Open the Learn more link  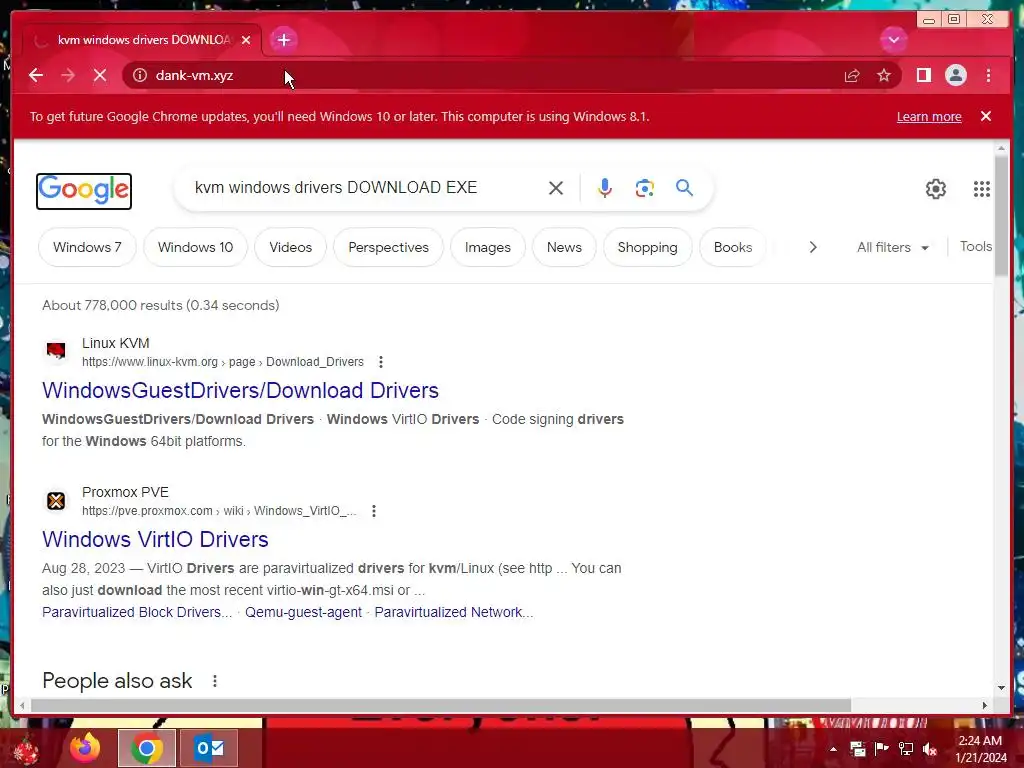tap(929, 117)
